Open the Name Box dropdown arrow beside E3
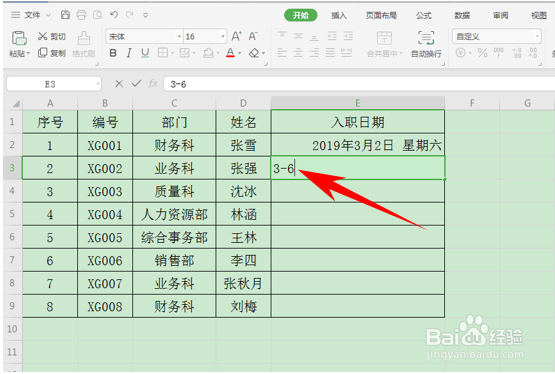This screenshot has height=374, width=555. click(98, 84)
